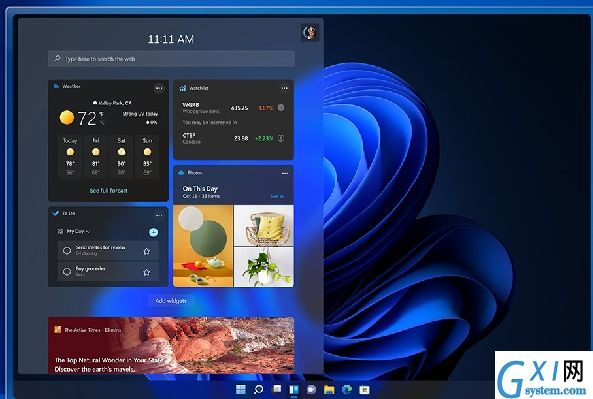Click the 'Buy groceries' task text
Image resolution: width=593 pixels, height=399 pixels.
click(90, 269)
